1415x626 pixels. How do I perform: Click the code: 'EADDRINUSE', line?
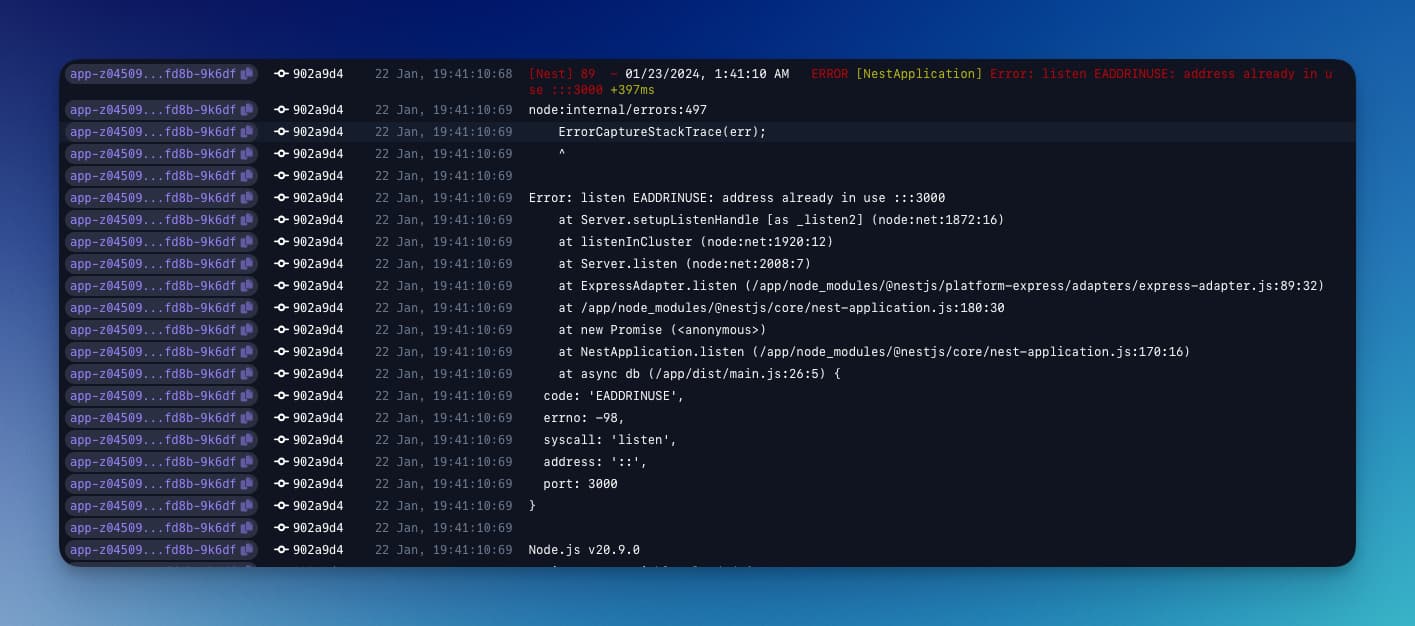pyautogui.click(x=613, y=396)
